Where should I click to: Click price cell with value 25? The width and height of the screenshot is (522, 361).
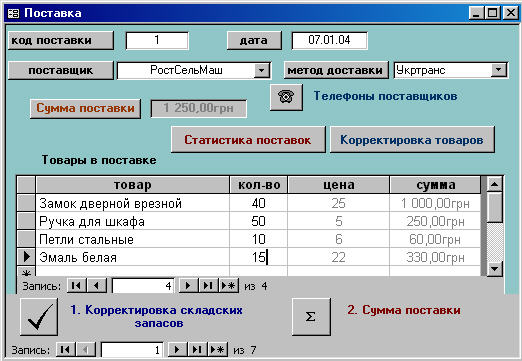[339, 203]
